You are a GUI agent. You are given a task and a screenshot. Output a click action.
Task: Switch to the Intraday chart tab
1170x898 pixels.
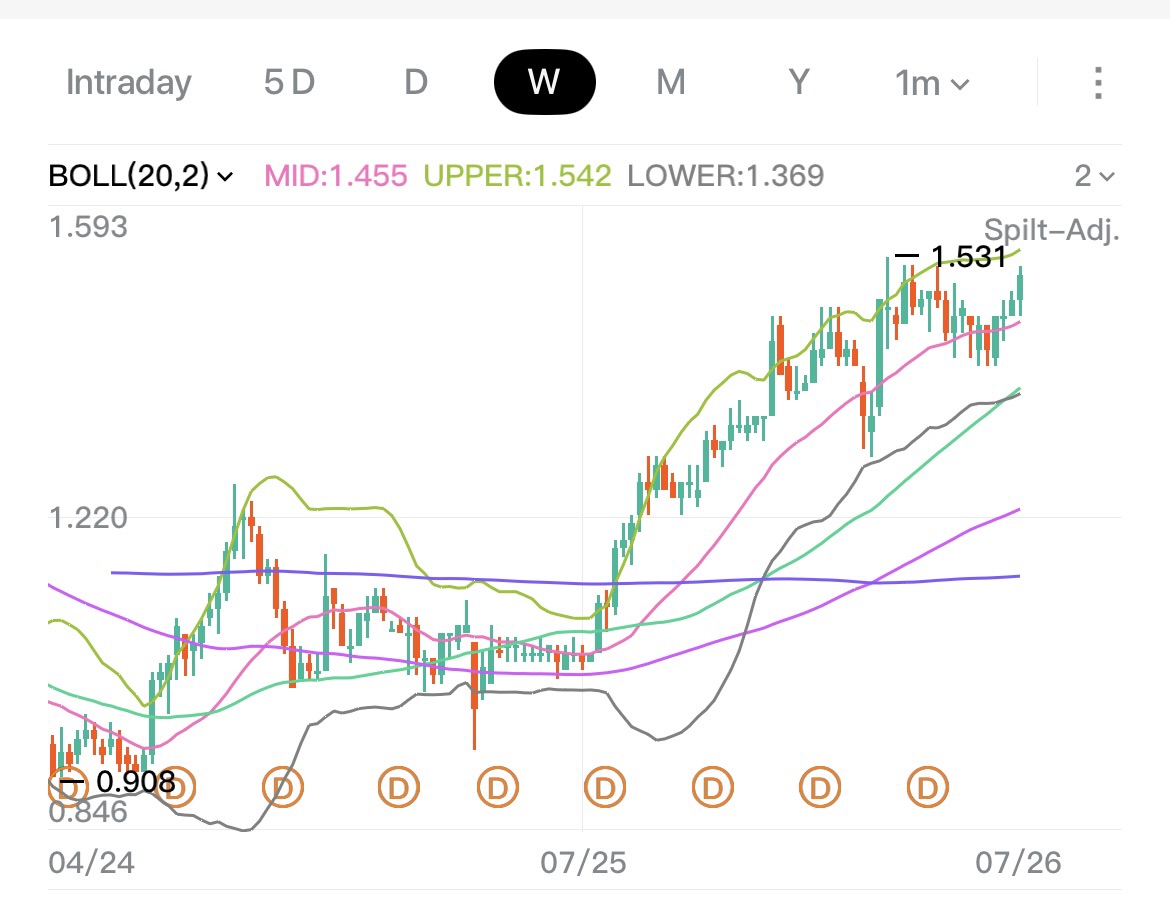click(129, 82)
